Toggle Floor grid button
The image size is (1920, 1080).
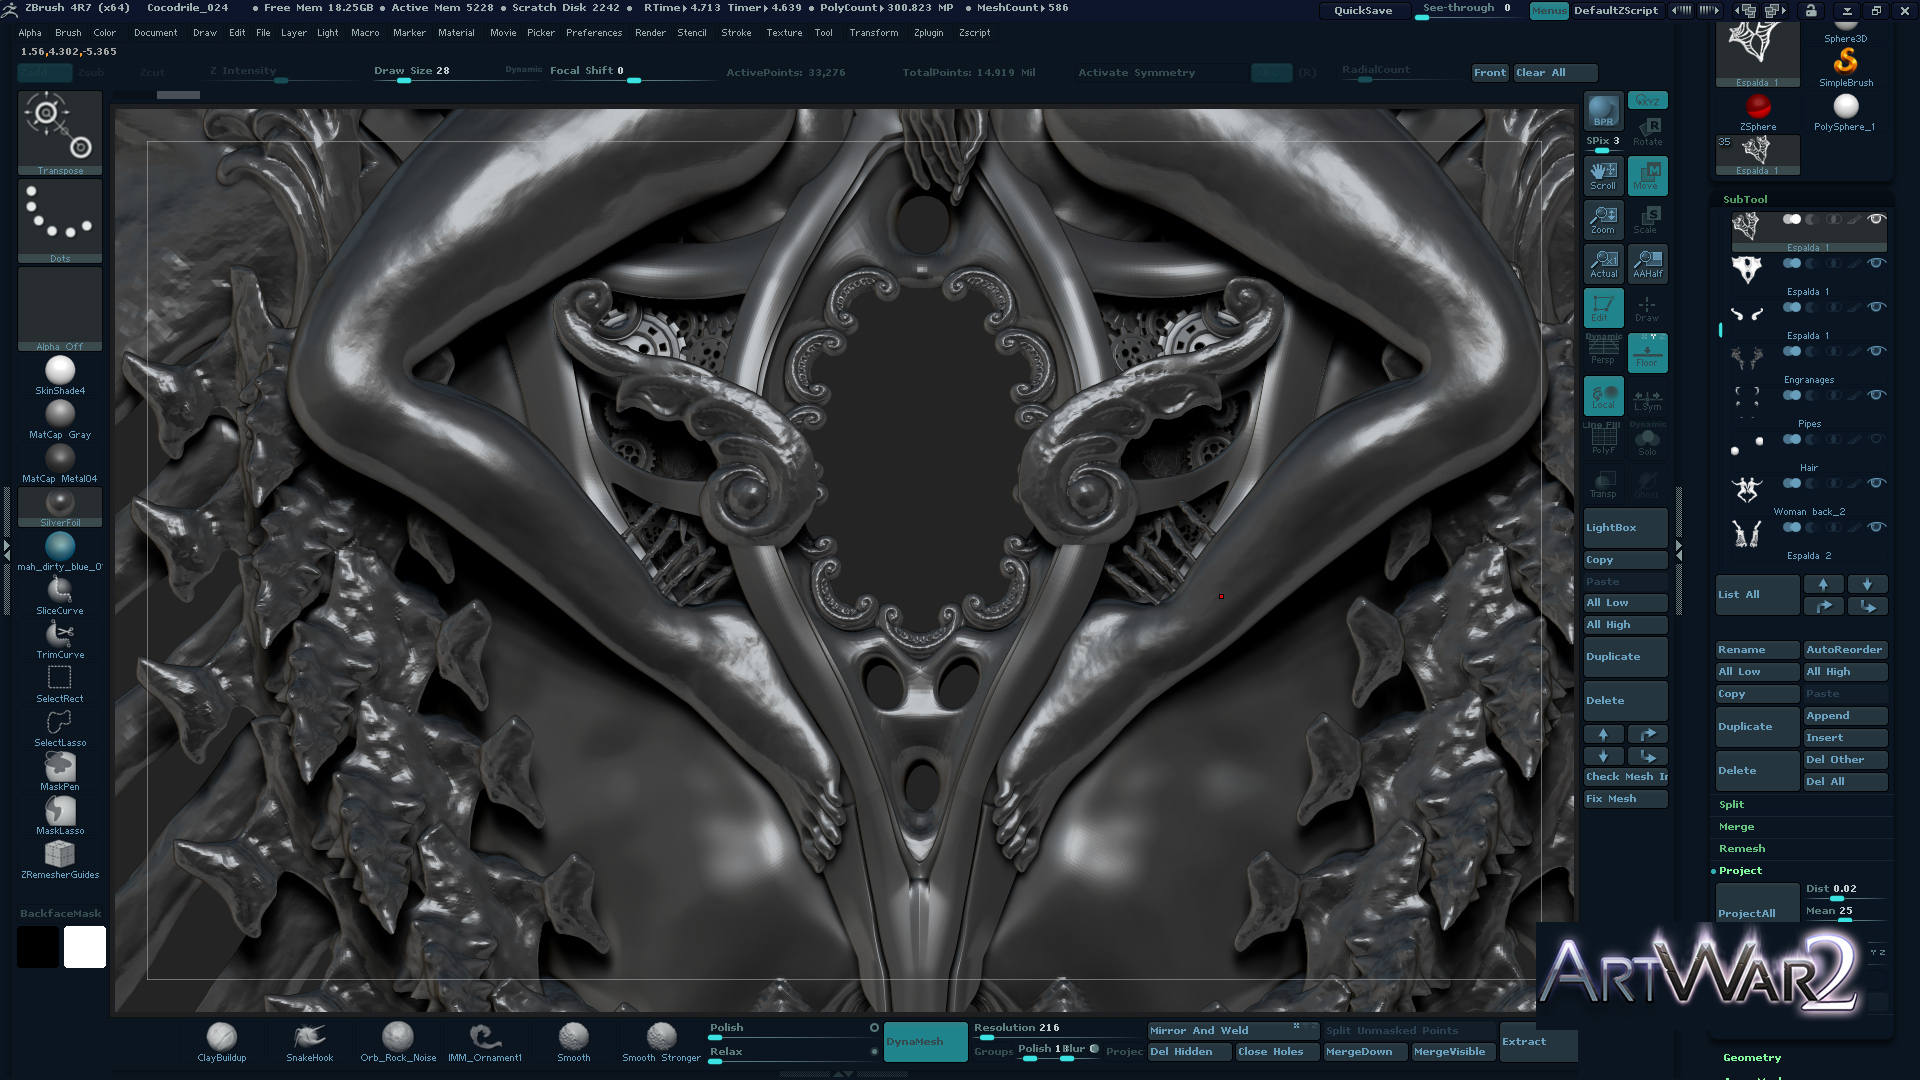pos(1647,352)
